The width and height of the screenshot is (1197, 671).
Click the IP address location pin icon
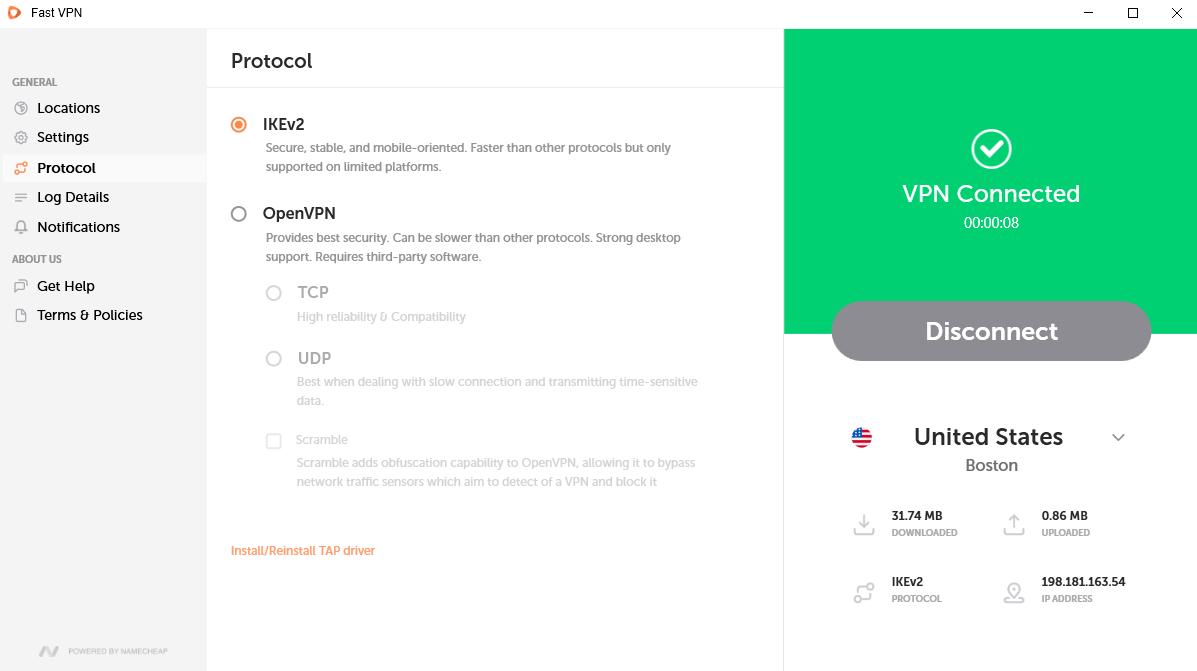1014,592
